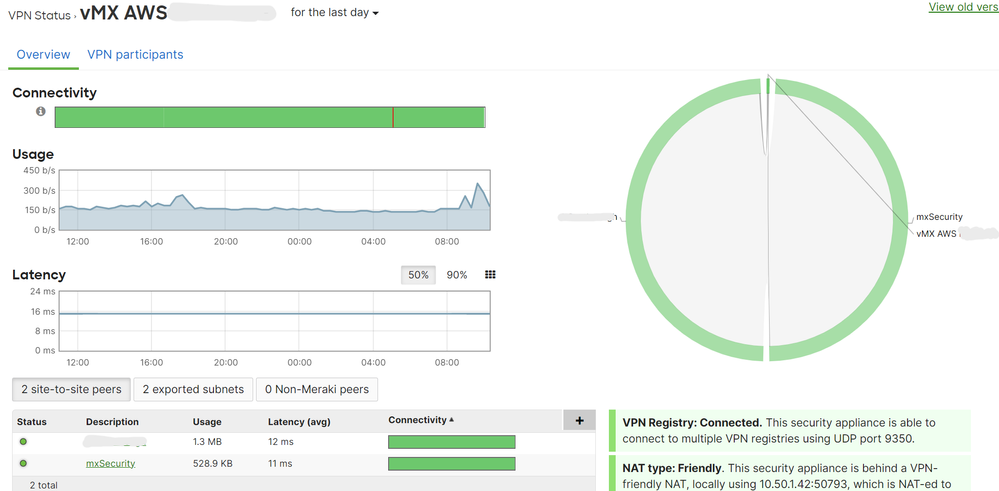Click the NAT type: Friendly status message
999x491 pixels.
point(790,473)
